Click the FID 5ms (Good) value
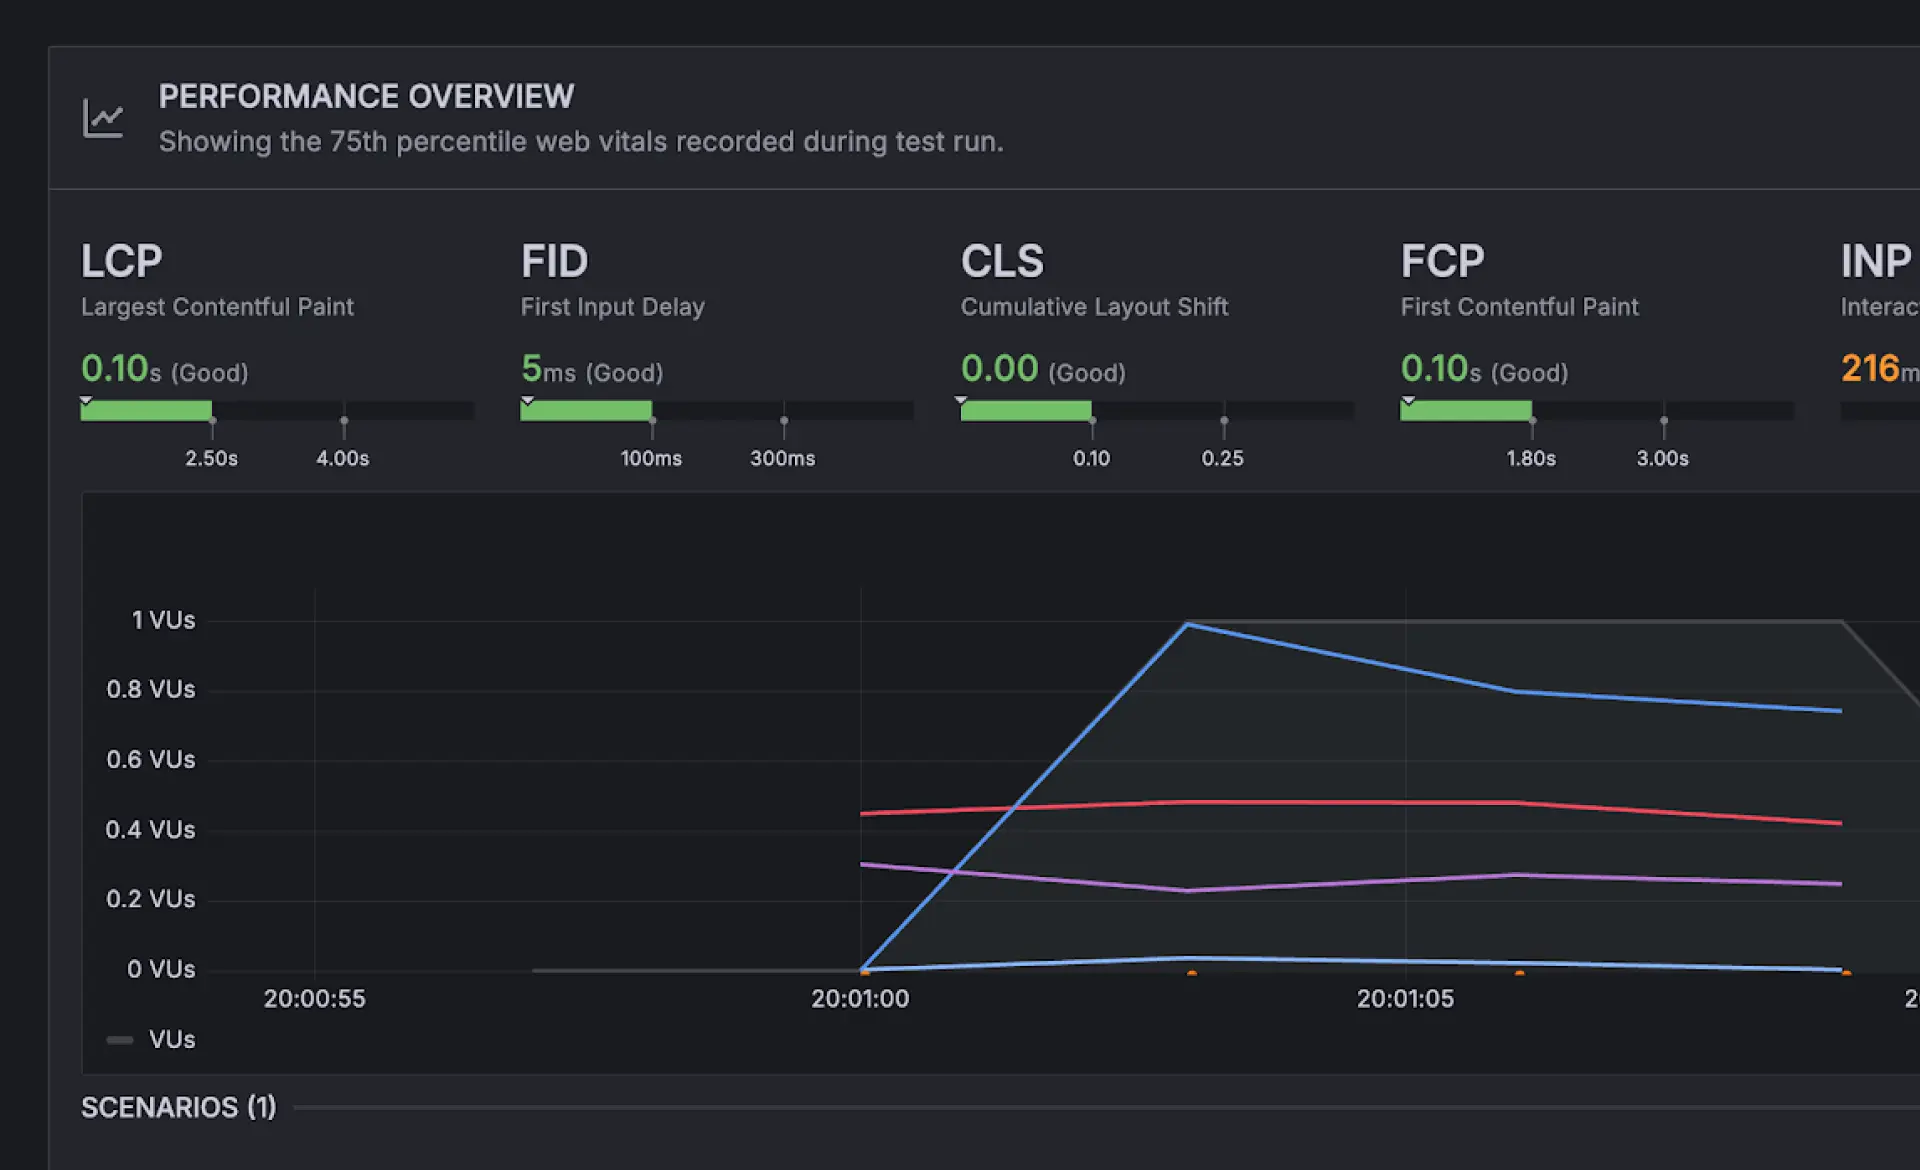1920x1170 pixels. click(592, 369)
